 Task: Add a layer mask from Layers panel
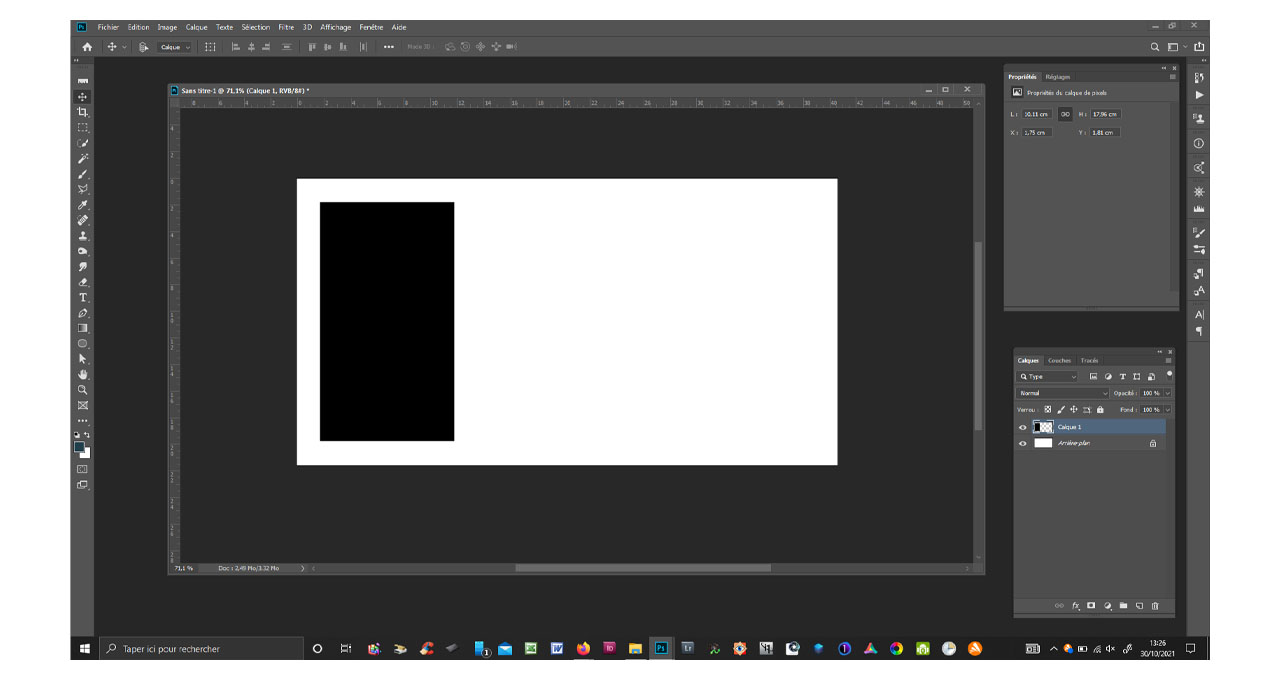(1091, 606)
